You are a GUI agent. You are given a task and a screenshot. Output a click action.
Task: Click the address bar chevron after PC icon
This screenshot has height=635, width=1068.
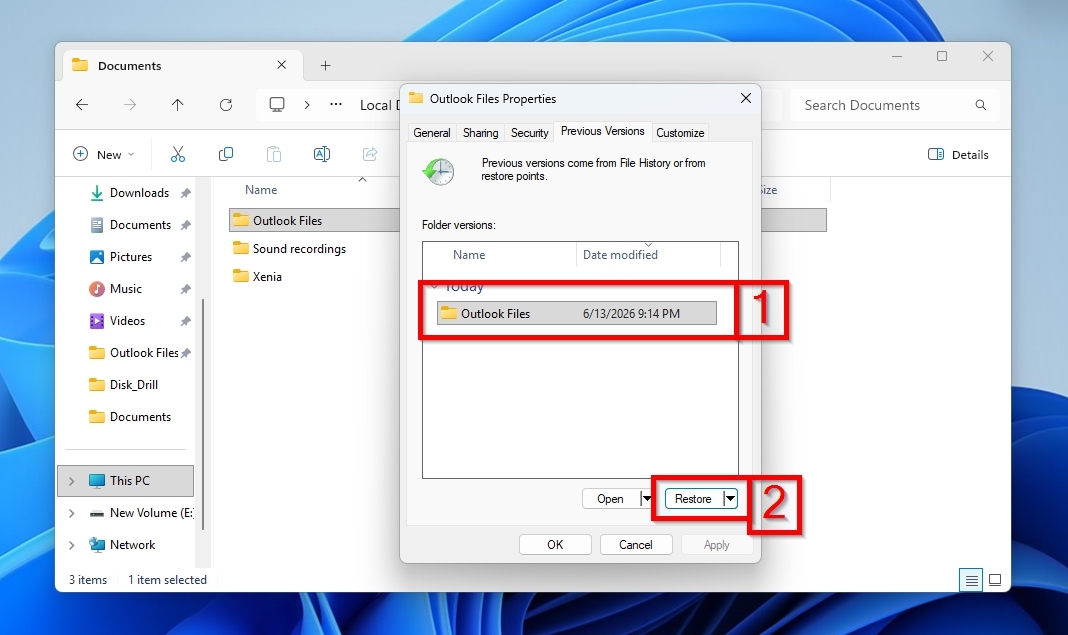click(307, 104)
